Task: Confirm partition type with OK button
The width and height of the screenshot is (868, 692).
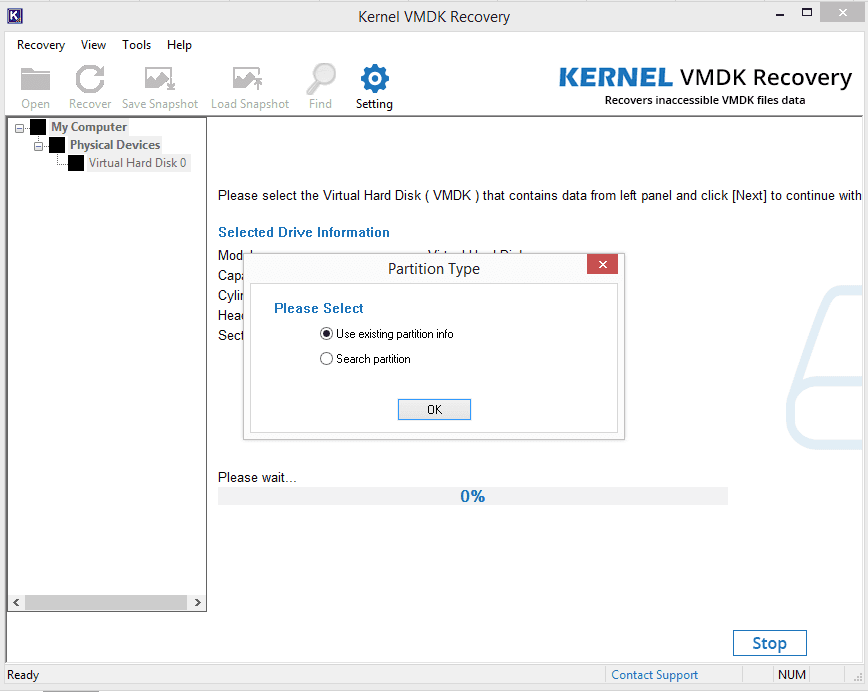Action: tap(434, 410)
